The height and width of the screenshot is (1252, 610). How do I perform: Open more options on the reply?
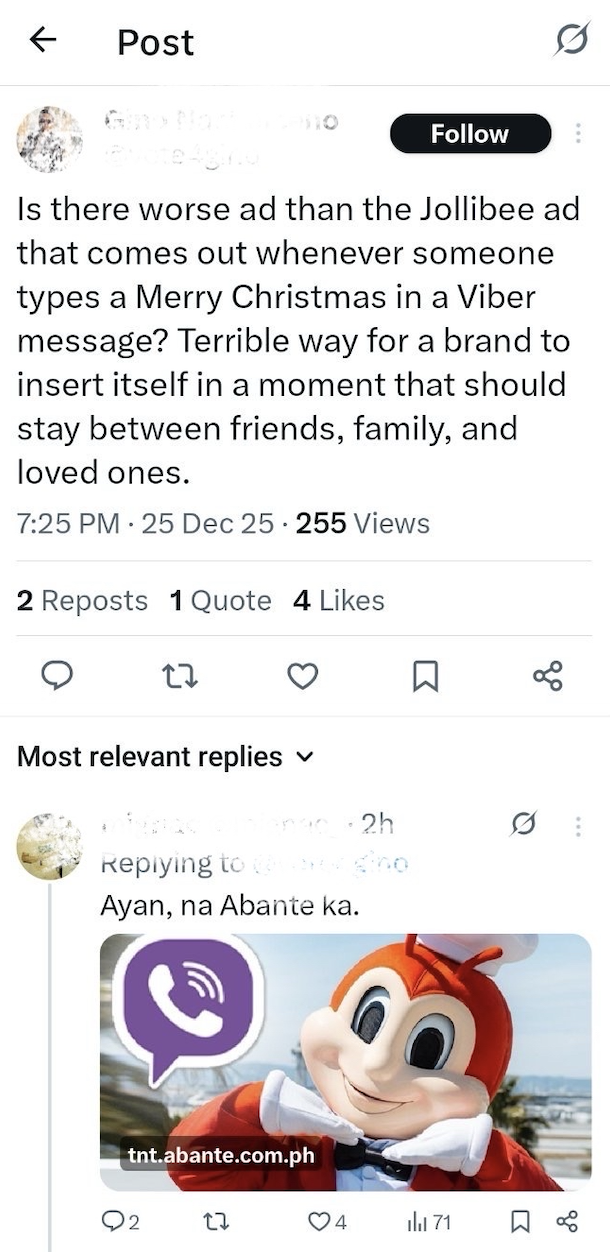tap(577, 826)
